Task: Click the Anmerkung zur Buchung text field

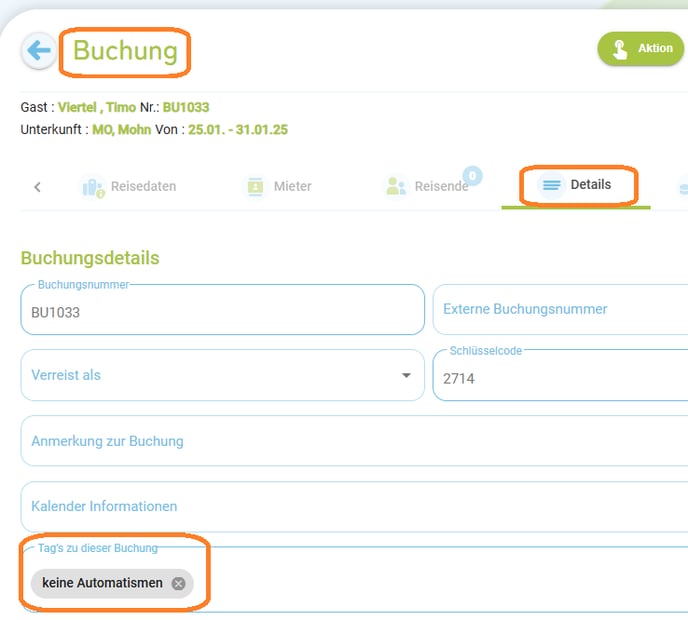Action: coord(354,441)
